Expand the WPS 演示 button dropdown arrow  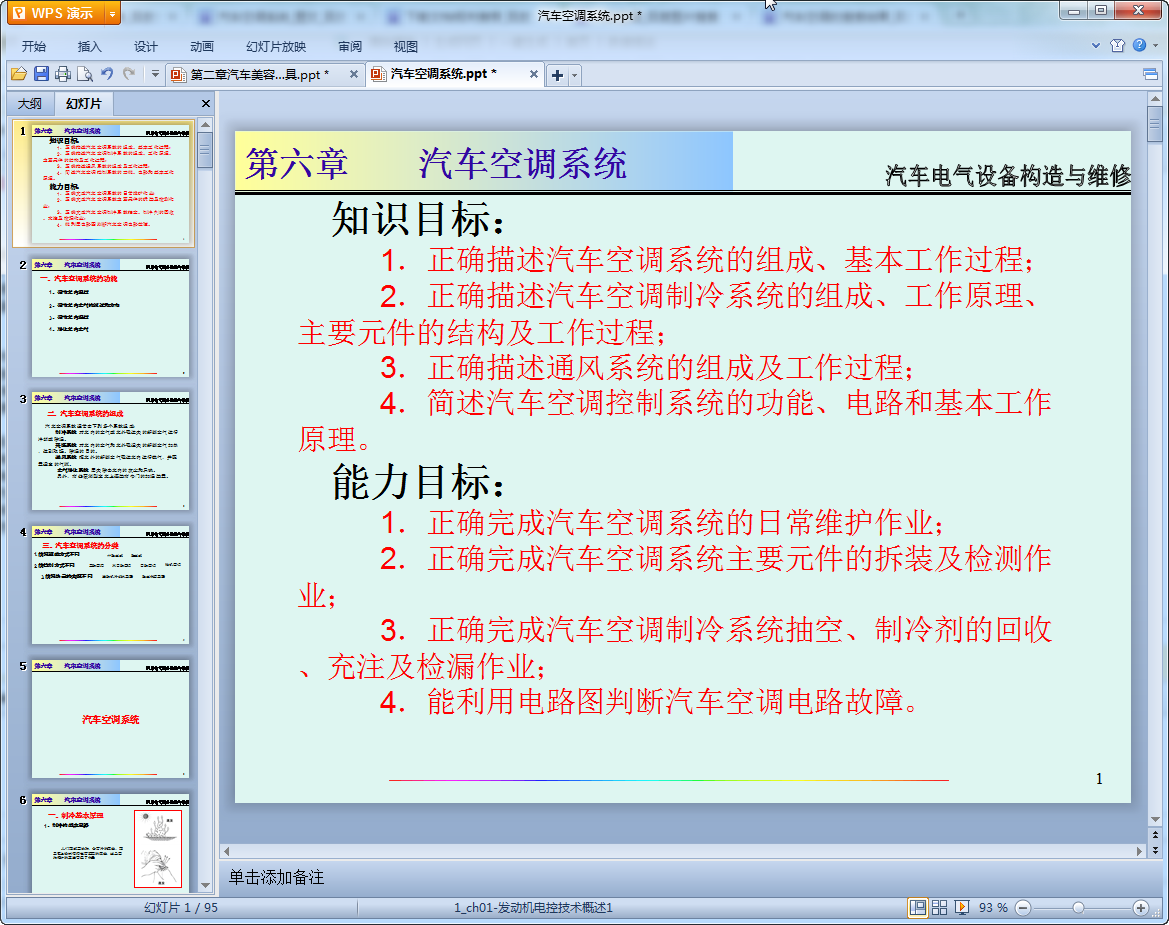point(113,13)
